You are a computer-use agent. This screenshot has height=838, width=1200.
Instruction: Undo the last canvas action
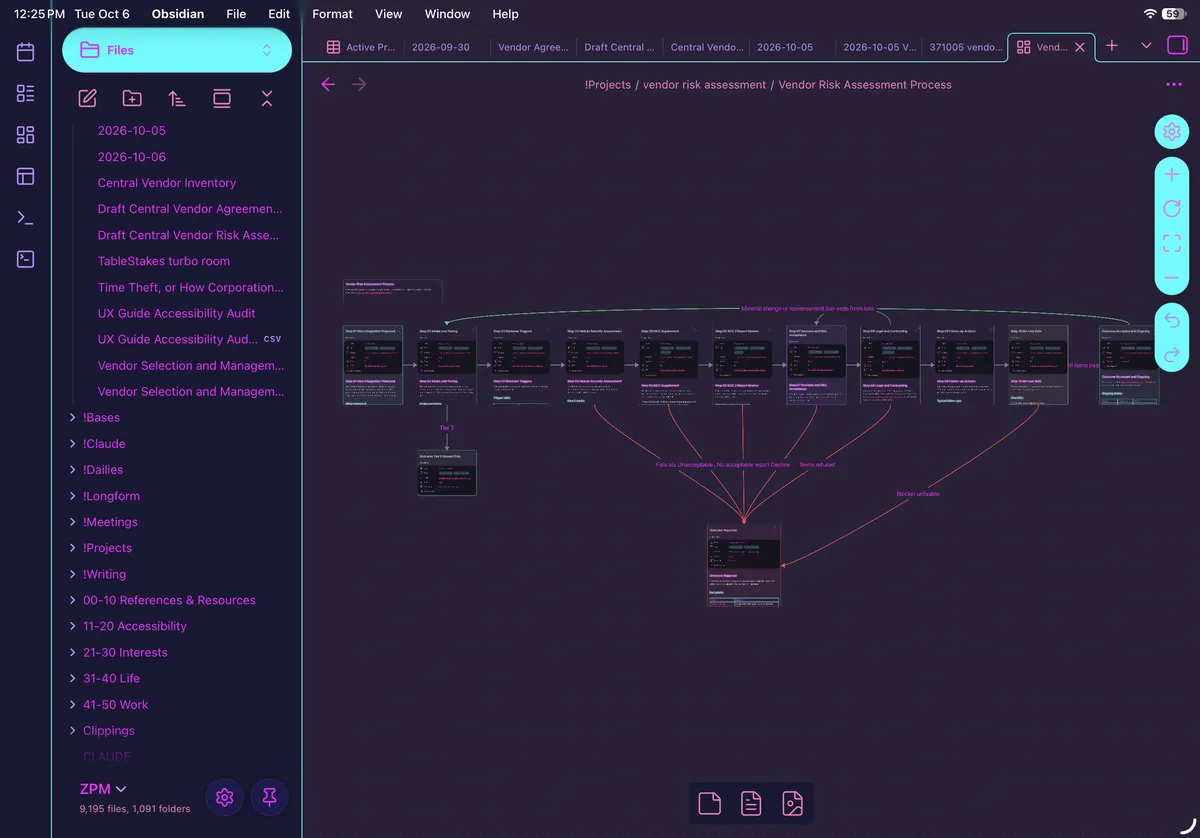click(1172, 321)
